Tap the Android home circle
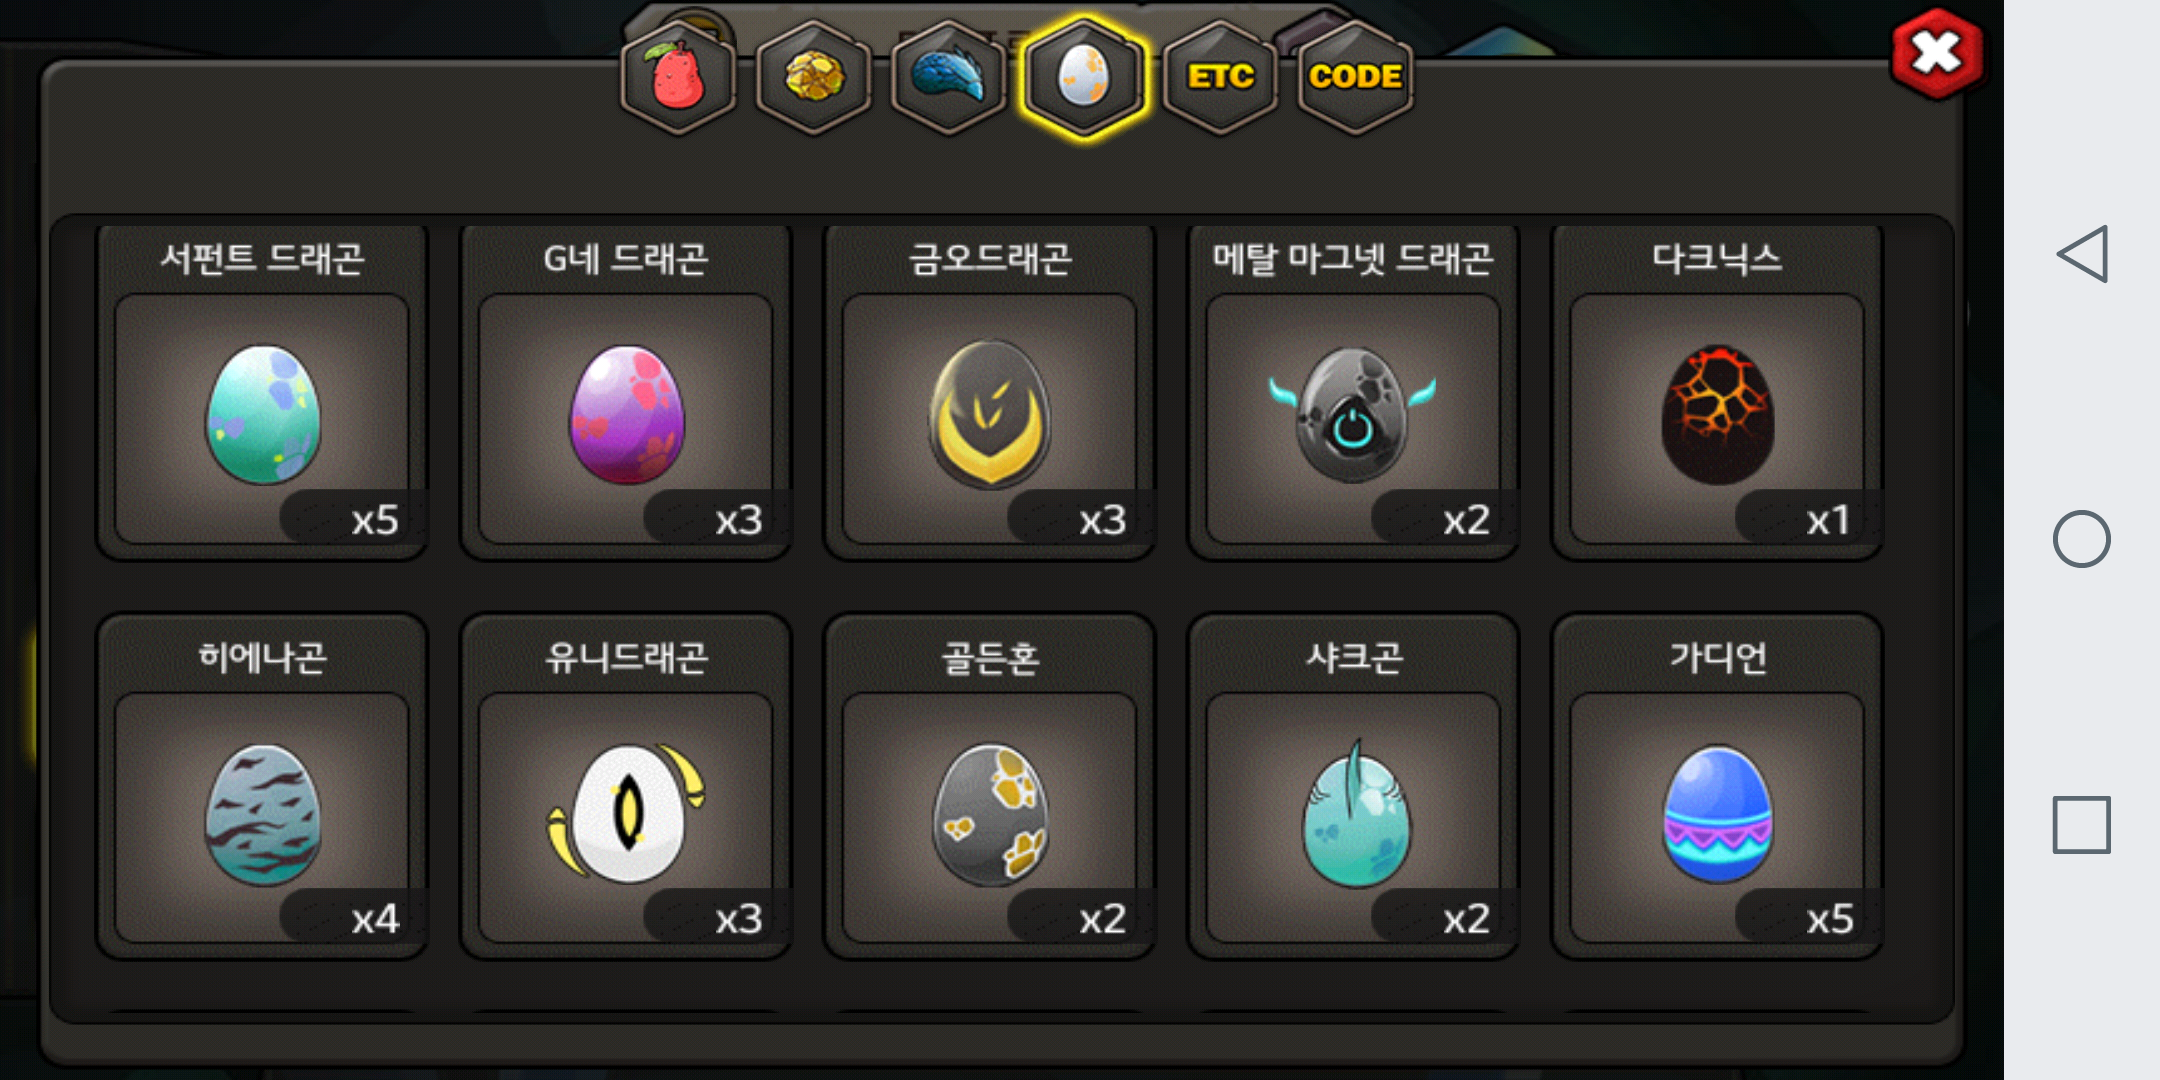Image resolution: width=2160 pixels, height=1080 pixels. tap(2082, 539)
